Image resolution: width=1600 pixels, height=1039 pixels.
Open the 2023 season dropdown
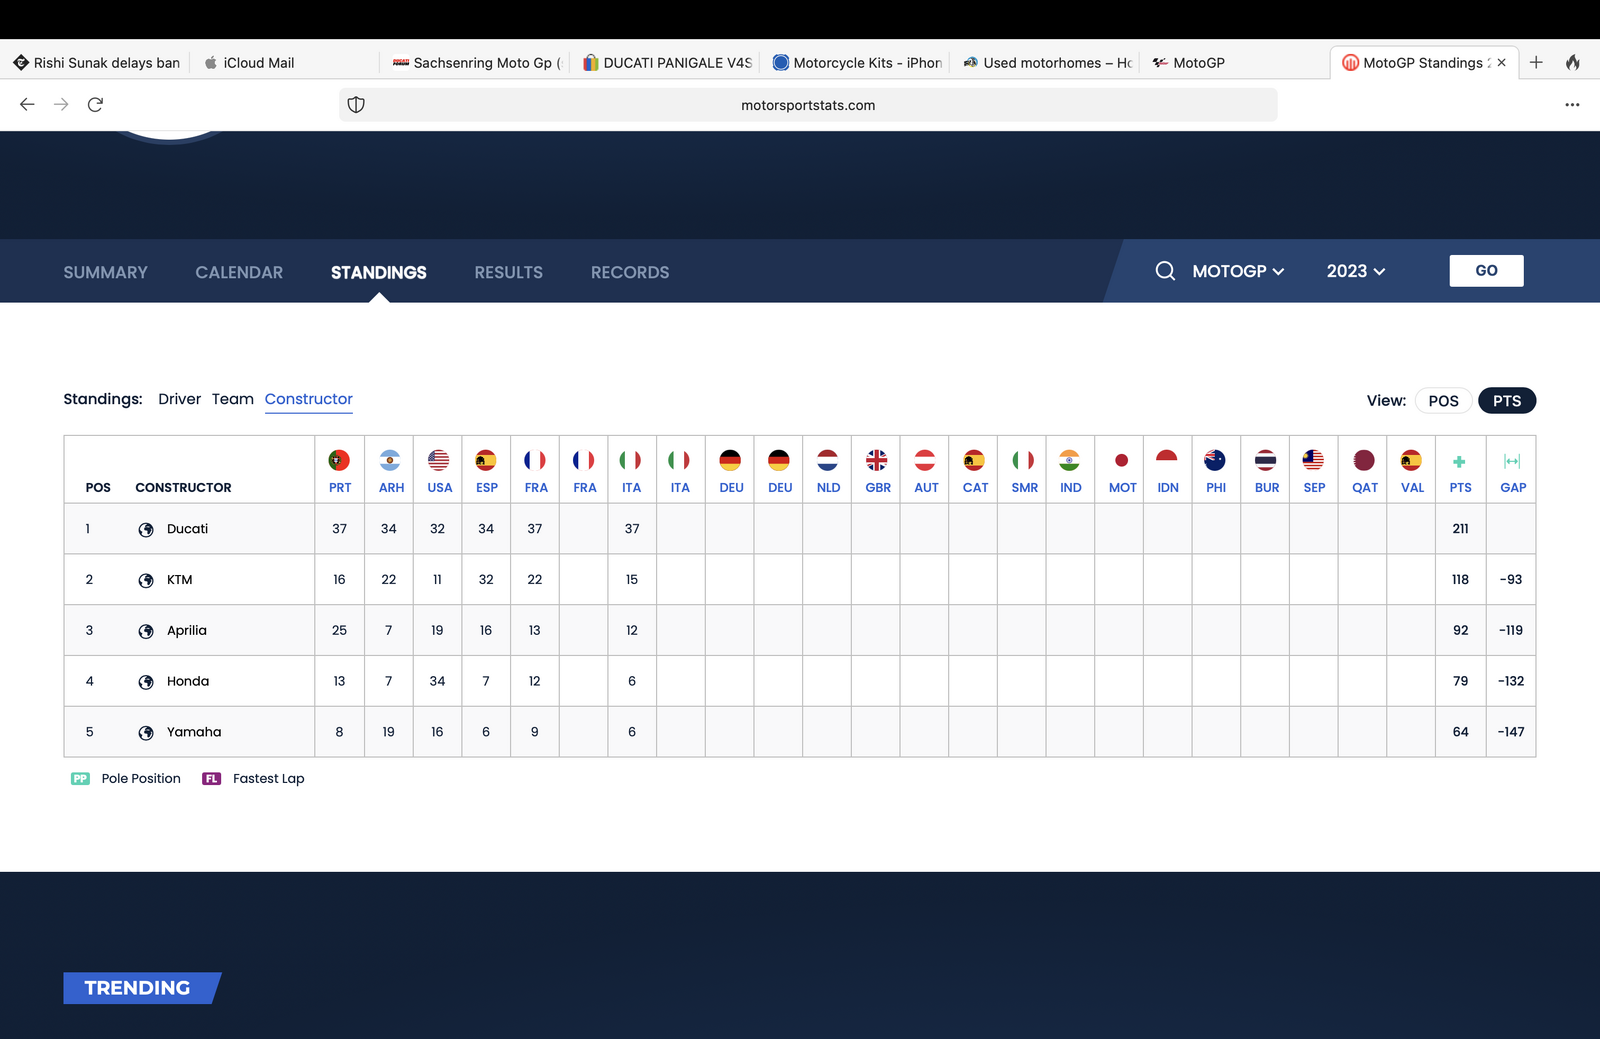coord(1355,271)
